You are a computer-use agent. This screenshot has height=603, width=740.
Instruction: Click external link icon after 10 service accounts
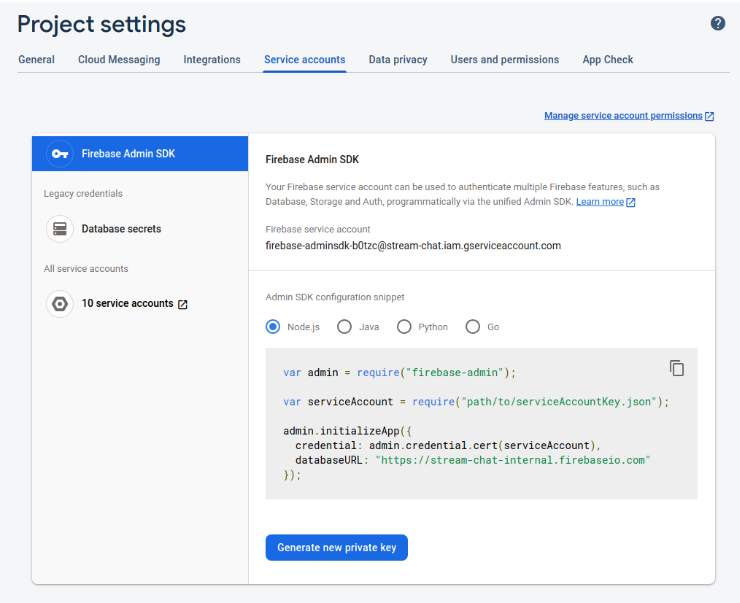[x=183, y=304]
